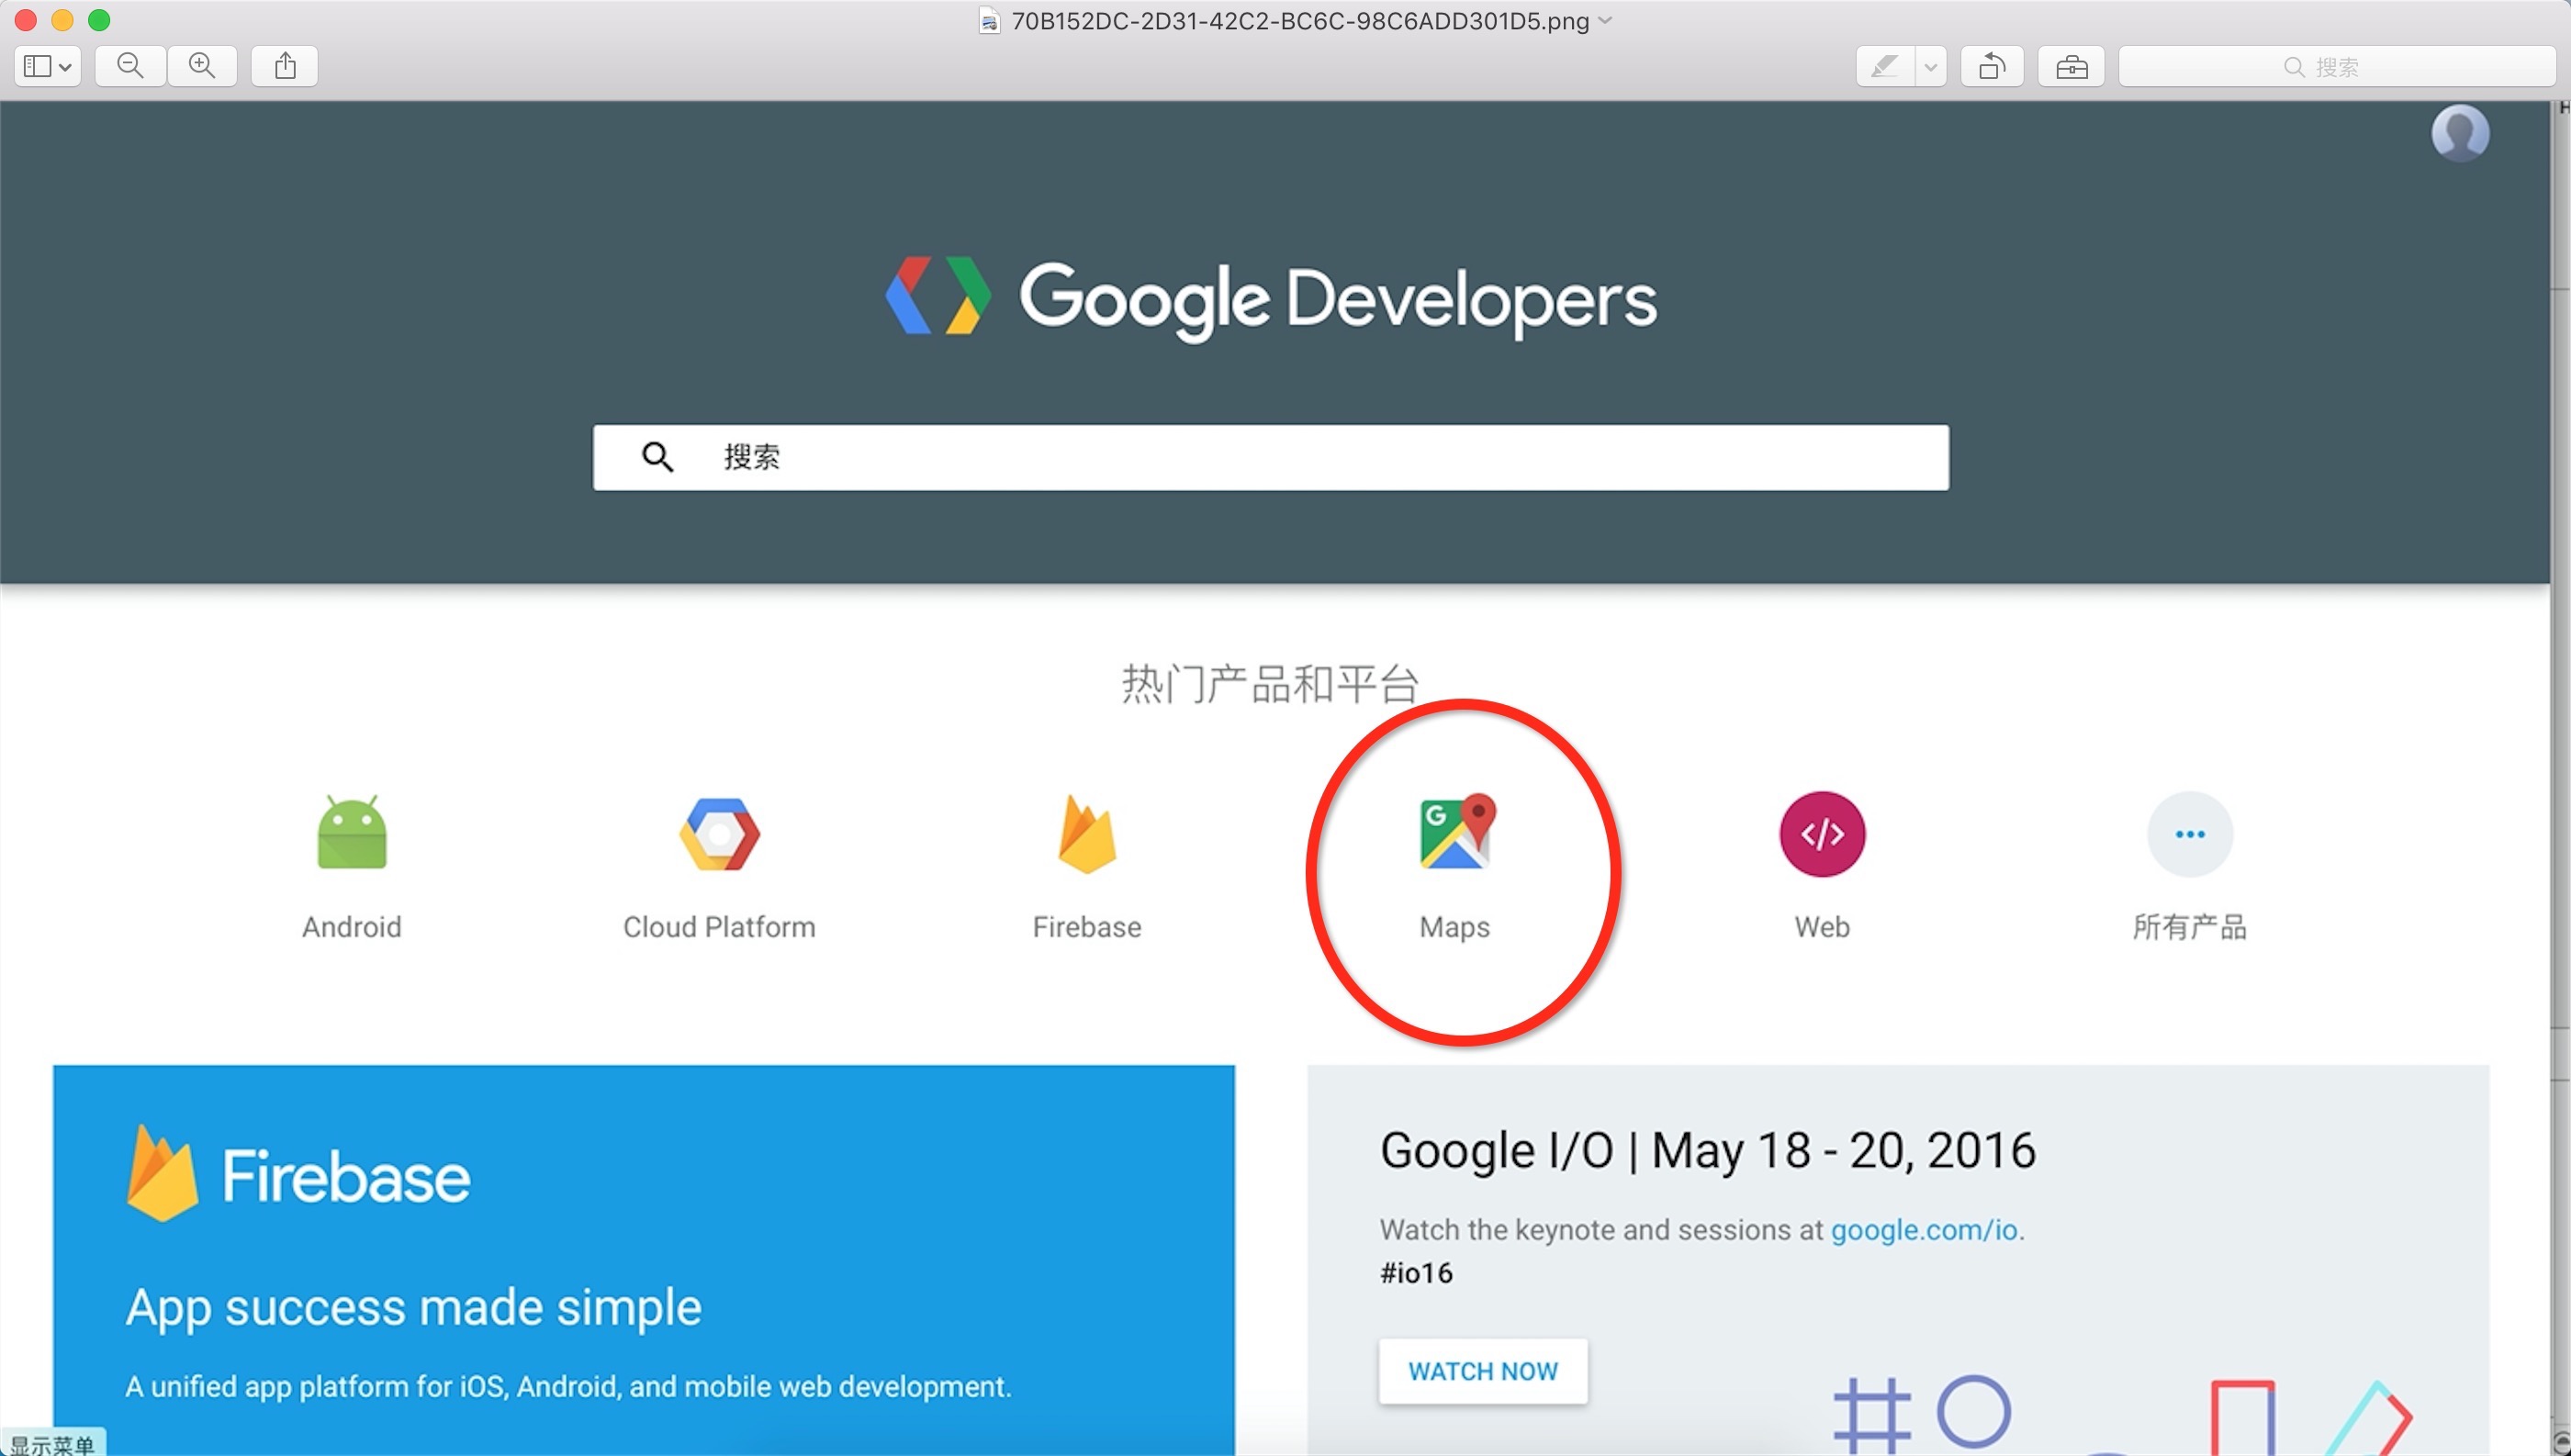2571x1456 pixels.
Task: Click the #io16 hashtag text
Action: pos(1416,1273)
